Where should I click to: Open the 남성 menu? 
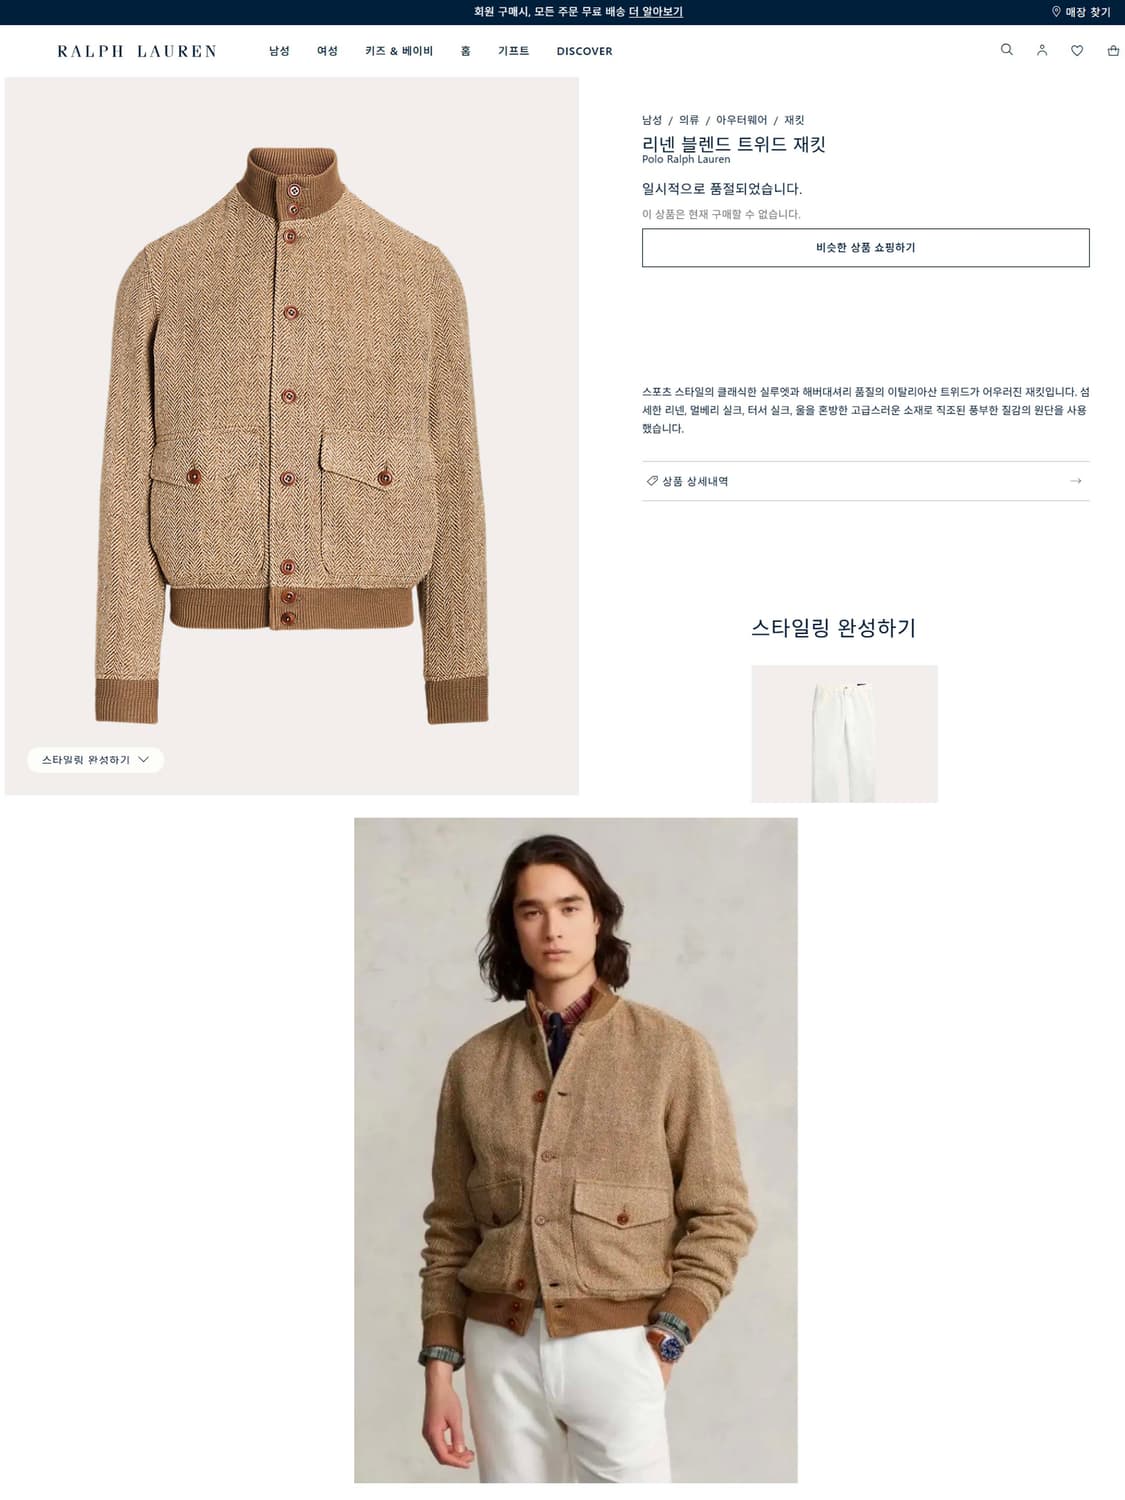[x=279, y=51]
